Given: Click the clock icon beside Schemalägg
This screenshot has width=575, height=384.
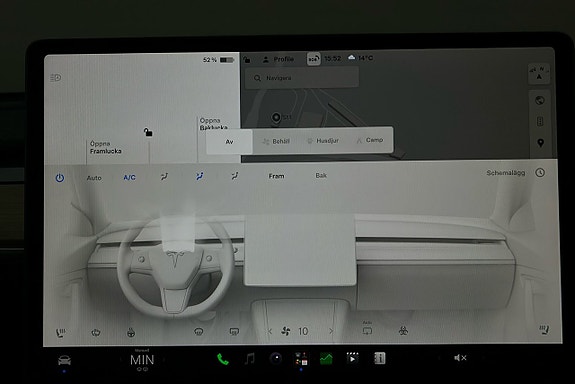Looking at the screenshot, I should (540, 172).
